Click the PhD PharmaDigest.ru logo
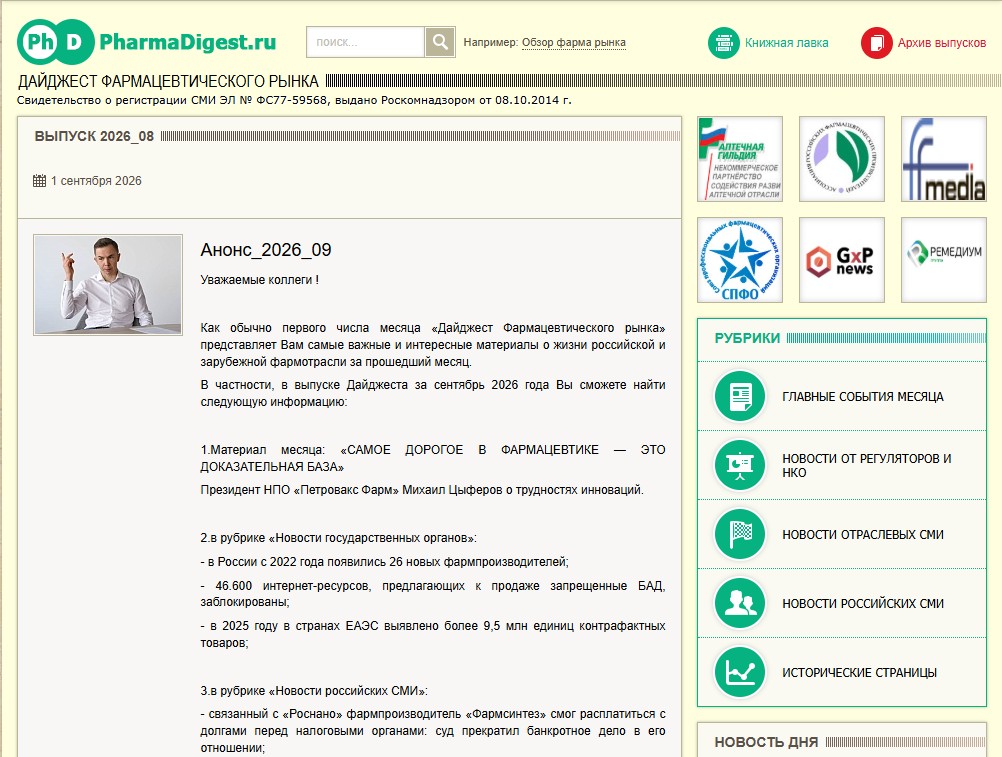Screen dimensions: 1002x757 point(146,42)
